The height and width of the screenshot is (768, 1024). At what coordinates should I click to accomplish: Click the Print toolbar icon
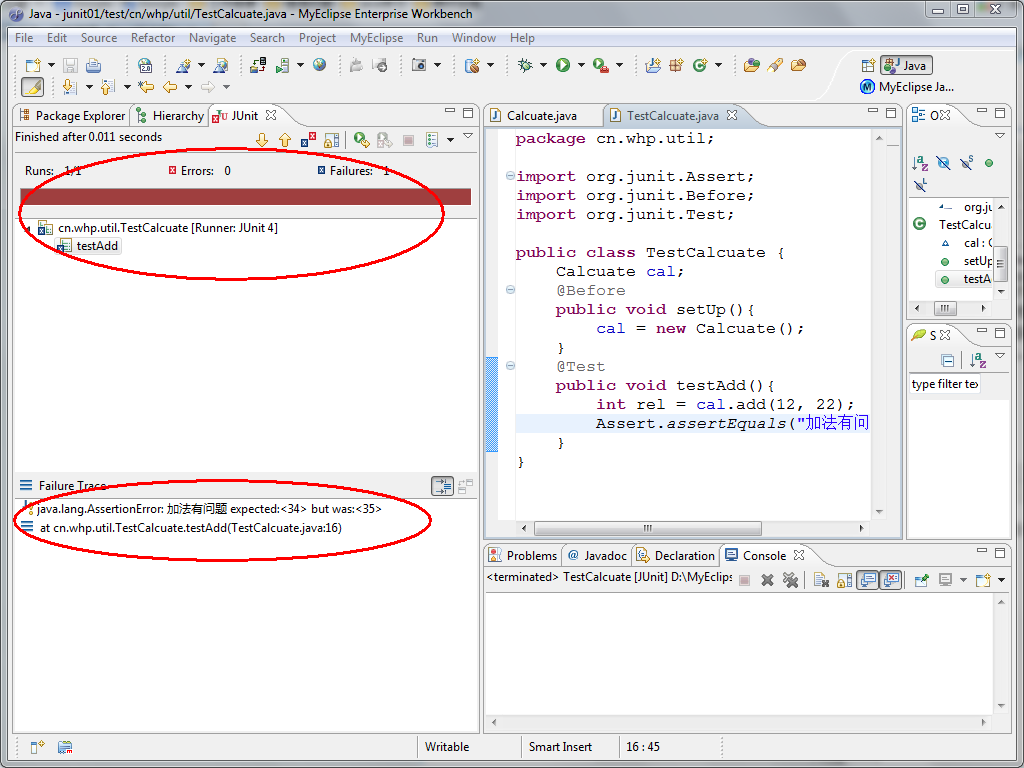94,65
